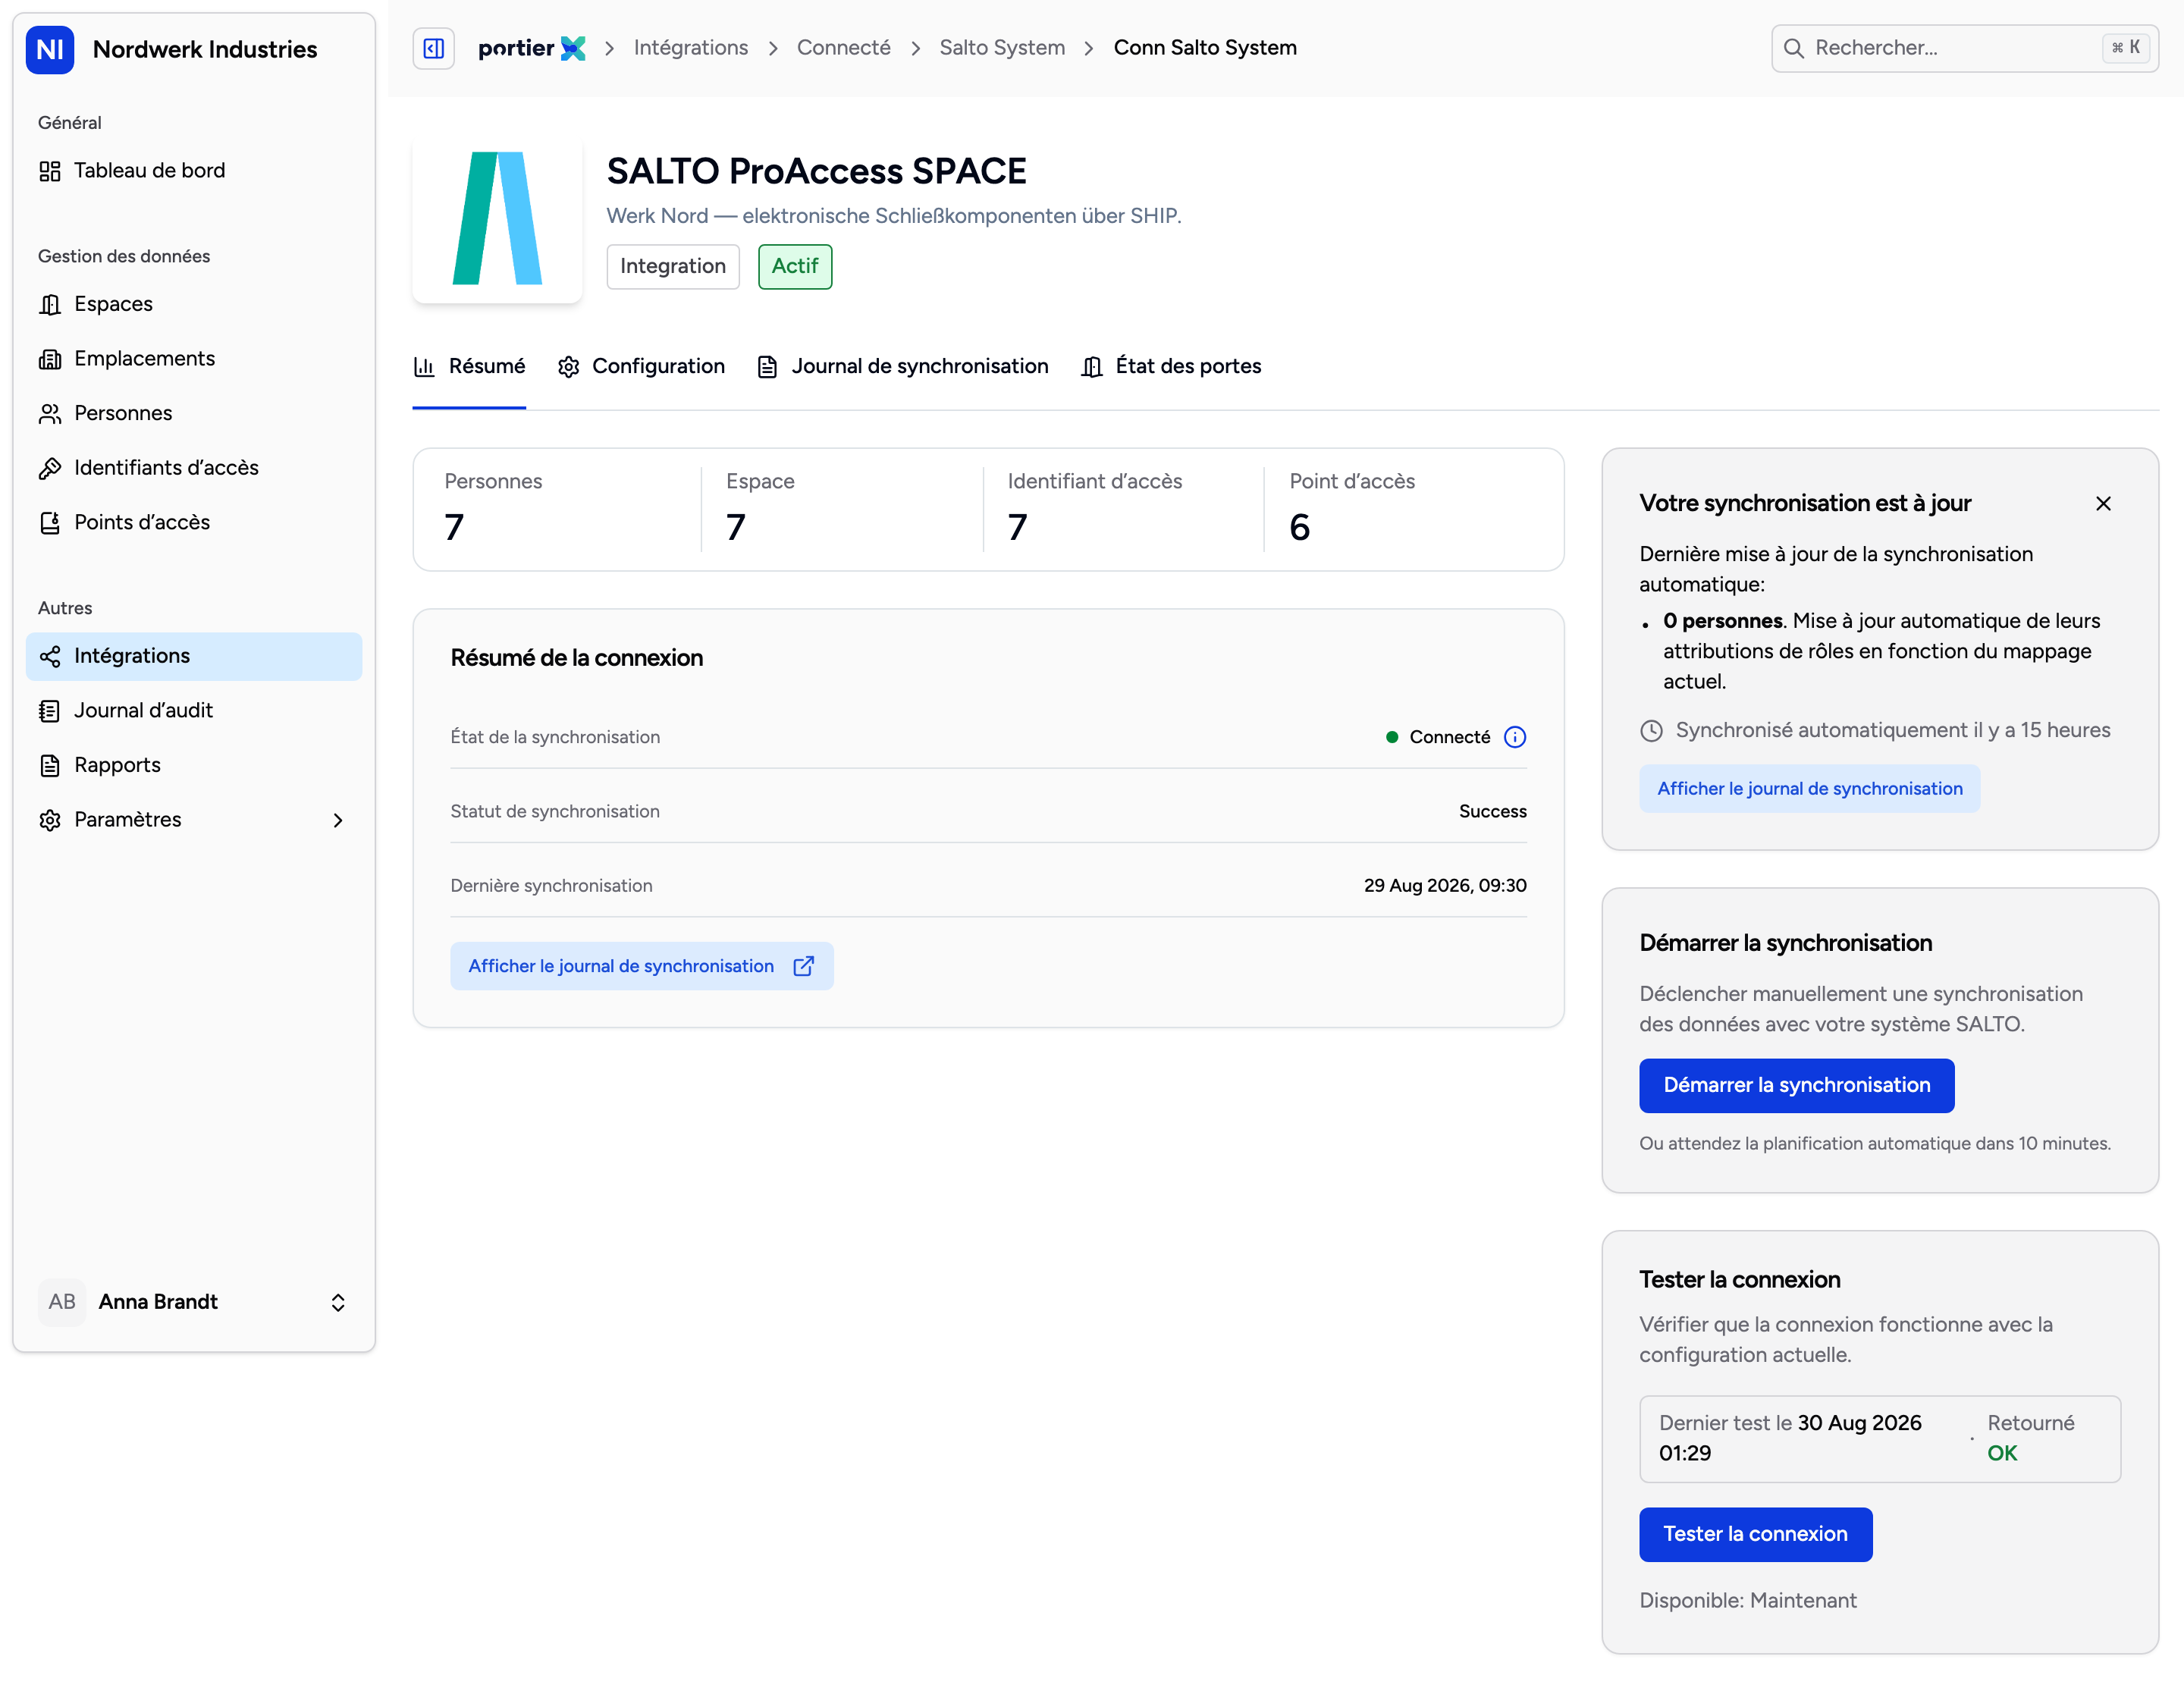Click Disponible: Maintenant text

[1747, 1601]
